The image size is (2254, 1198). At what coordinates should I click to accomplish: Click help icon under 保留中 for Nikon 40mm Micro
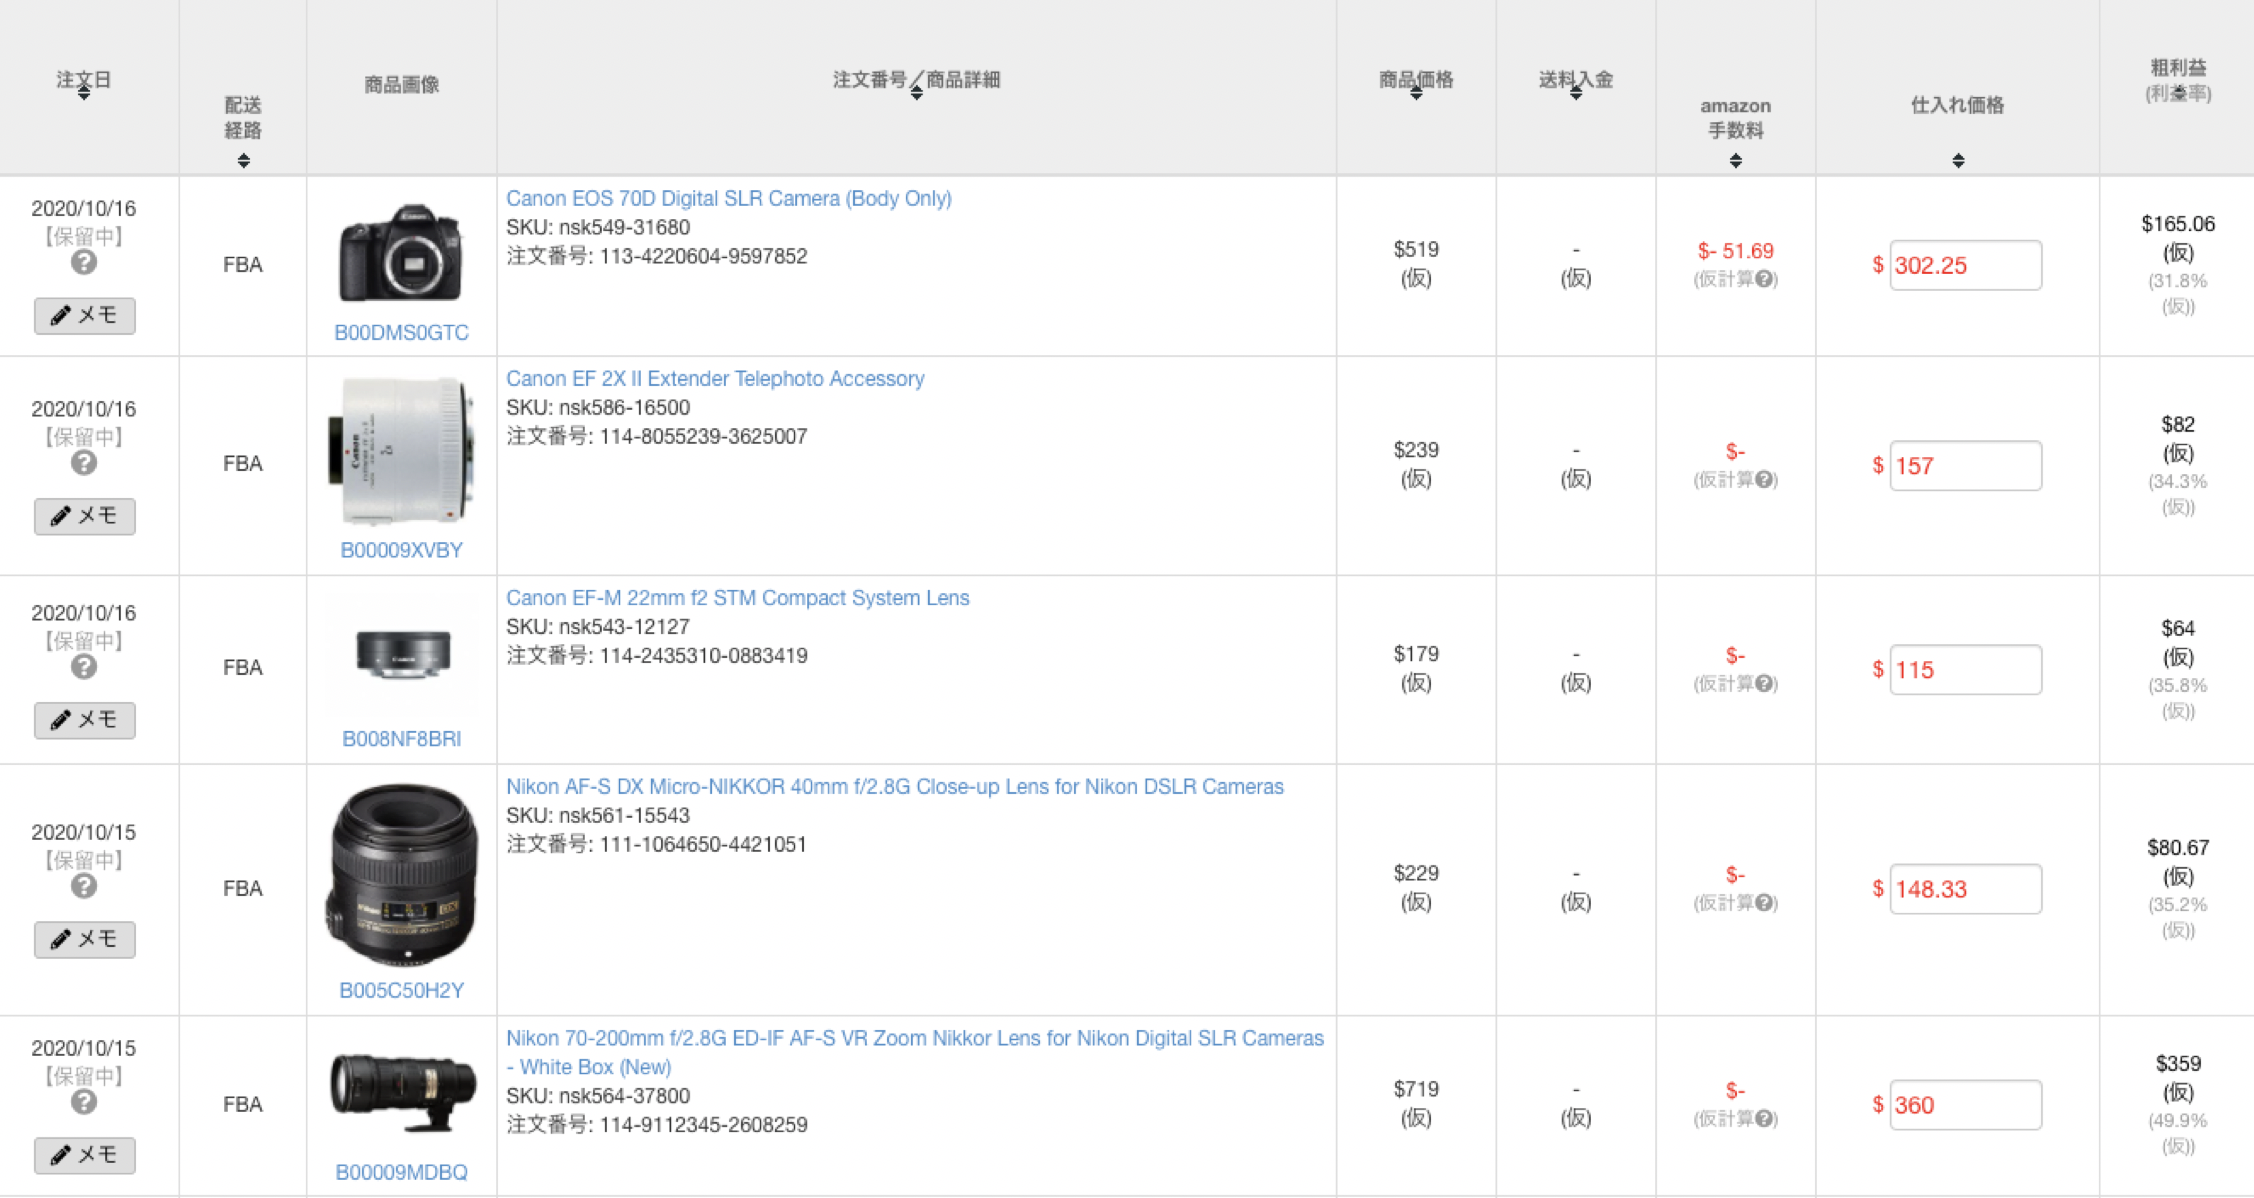pyautogui.click(x=84, y=886)
